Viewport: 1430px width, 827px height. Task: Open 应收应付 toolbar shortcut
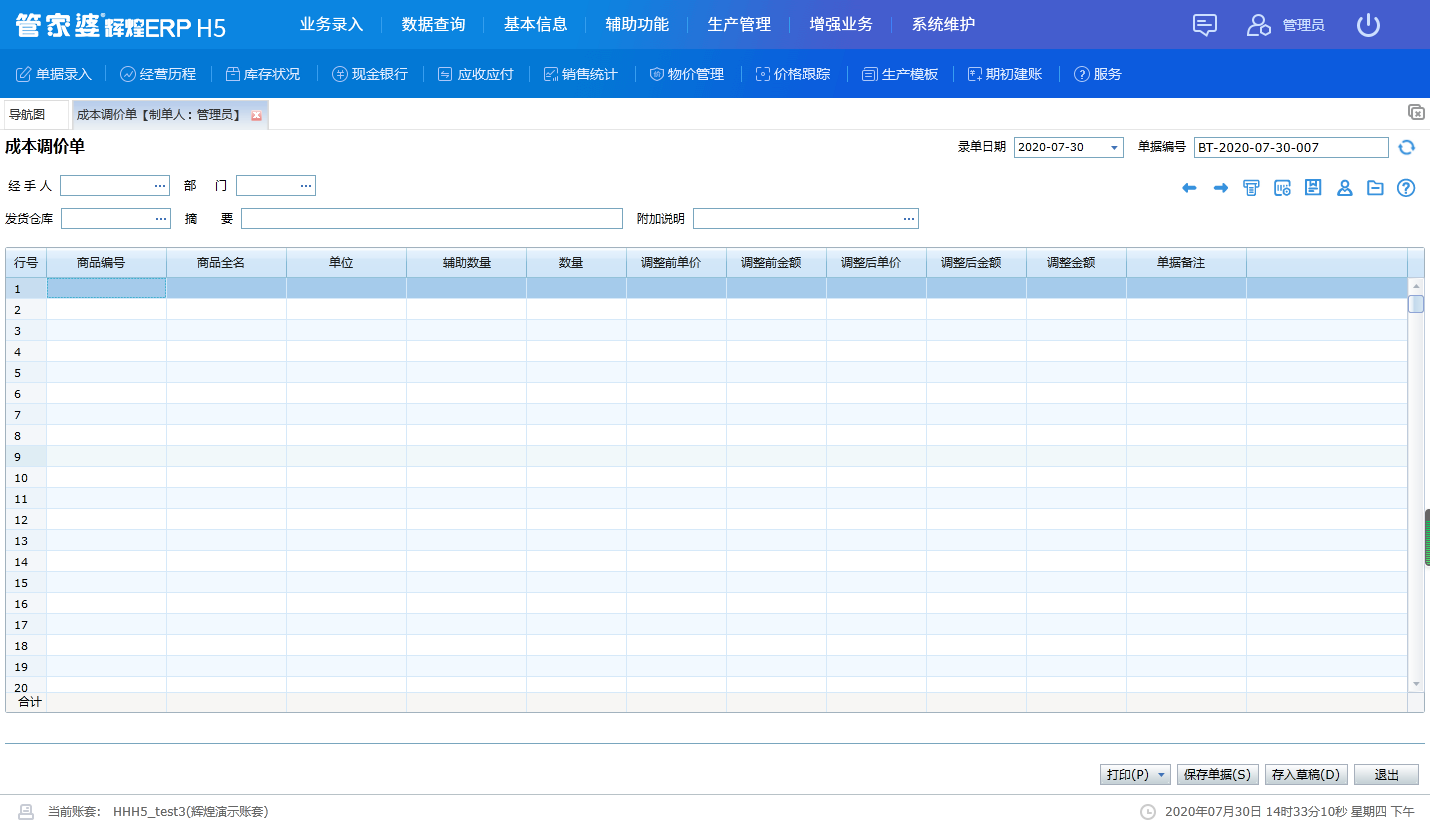[x=476, y=74]
